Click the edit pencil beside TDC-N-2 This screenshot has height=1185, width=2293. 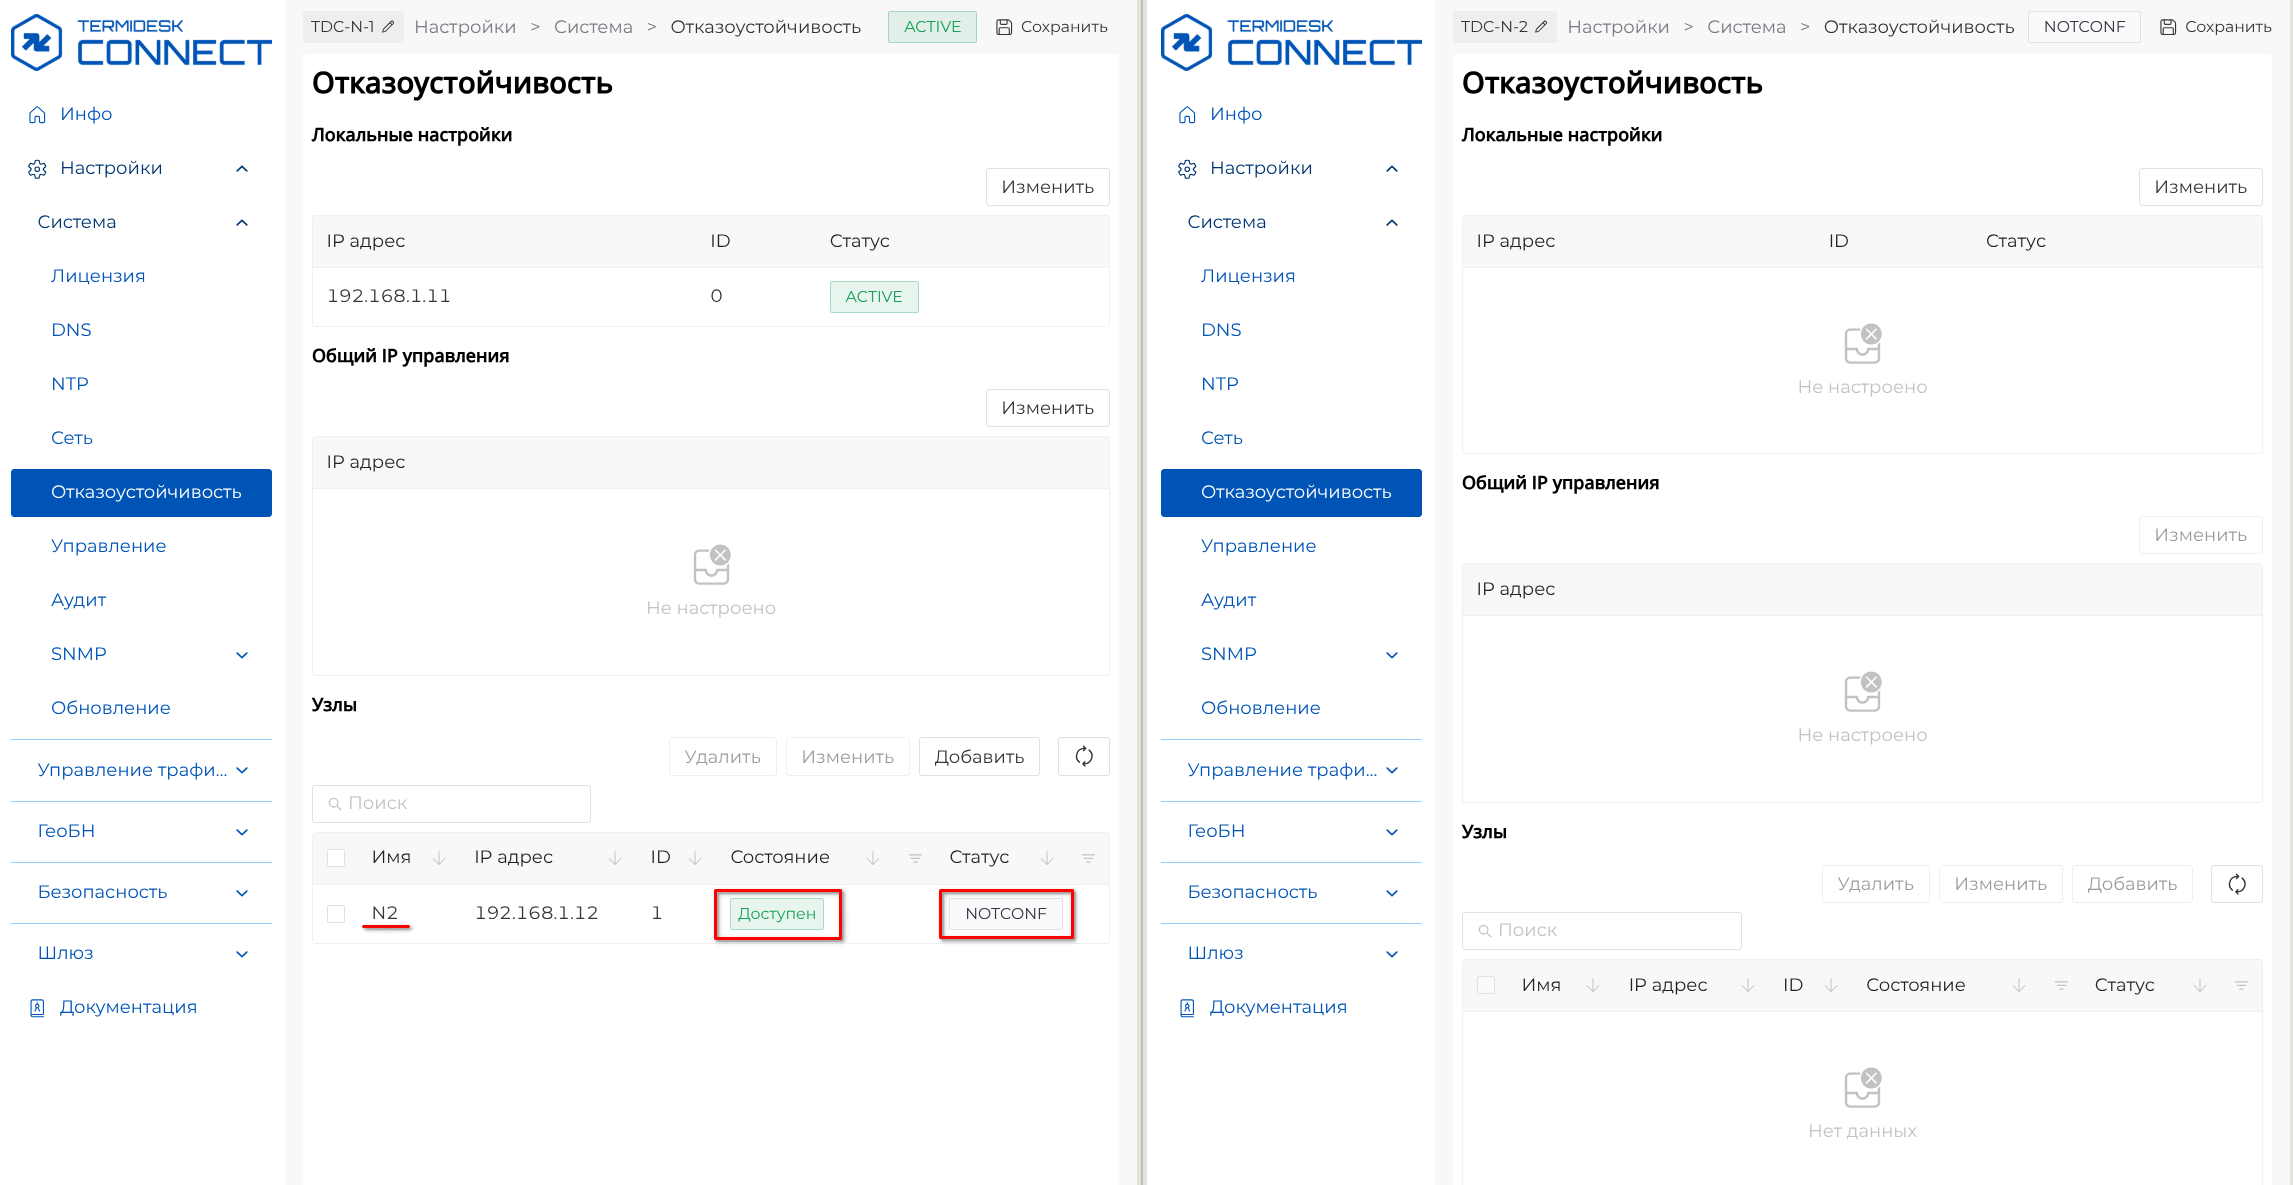click(x=1541, y=27)
